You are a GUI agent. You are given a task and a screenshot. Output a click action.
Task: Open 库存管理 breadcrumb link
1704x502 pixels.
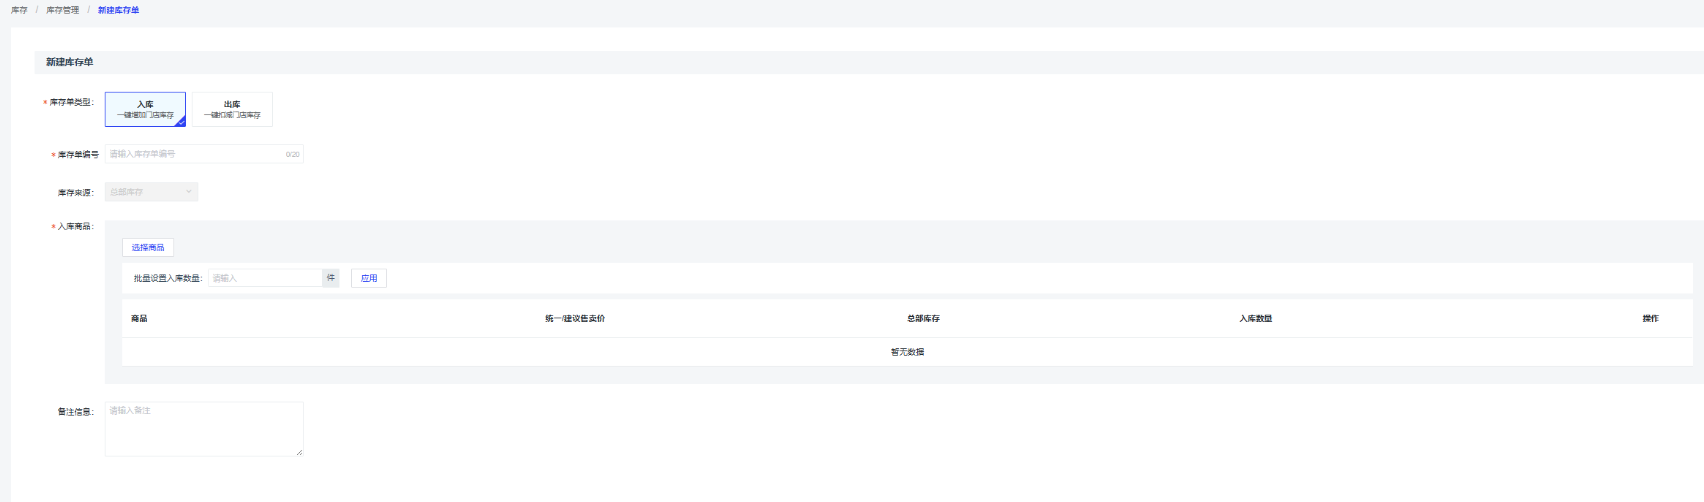pos(62,10)
